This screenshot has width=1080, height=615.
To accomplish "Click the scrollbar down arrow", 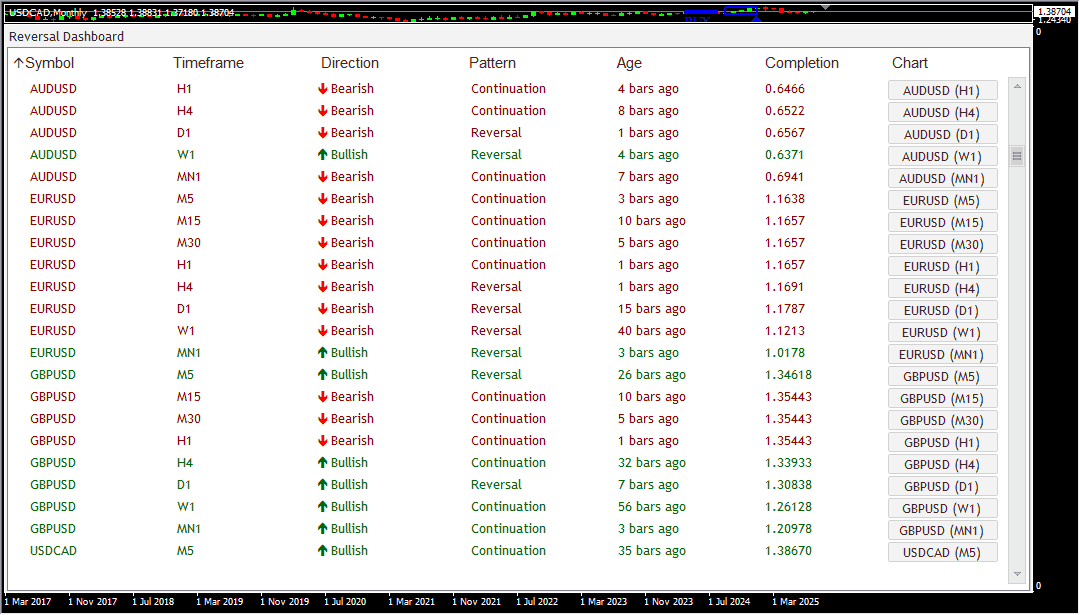I will tap(1017, 574).
